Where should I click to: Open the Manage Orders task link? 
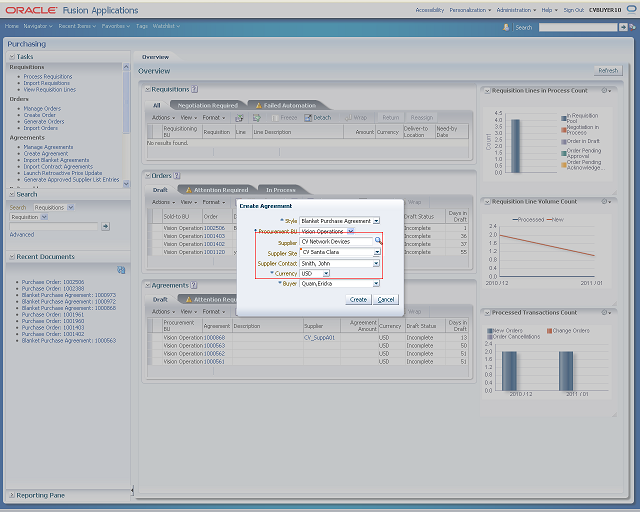click(x=42, y=109)
